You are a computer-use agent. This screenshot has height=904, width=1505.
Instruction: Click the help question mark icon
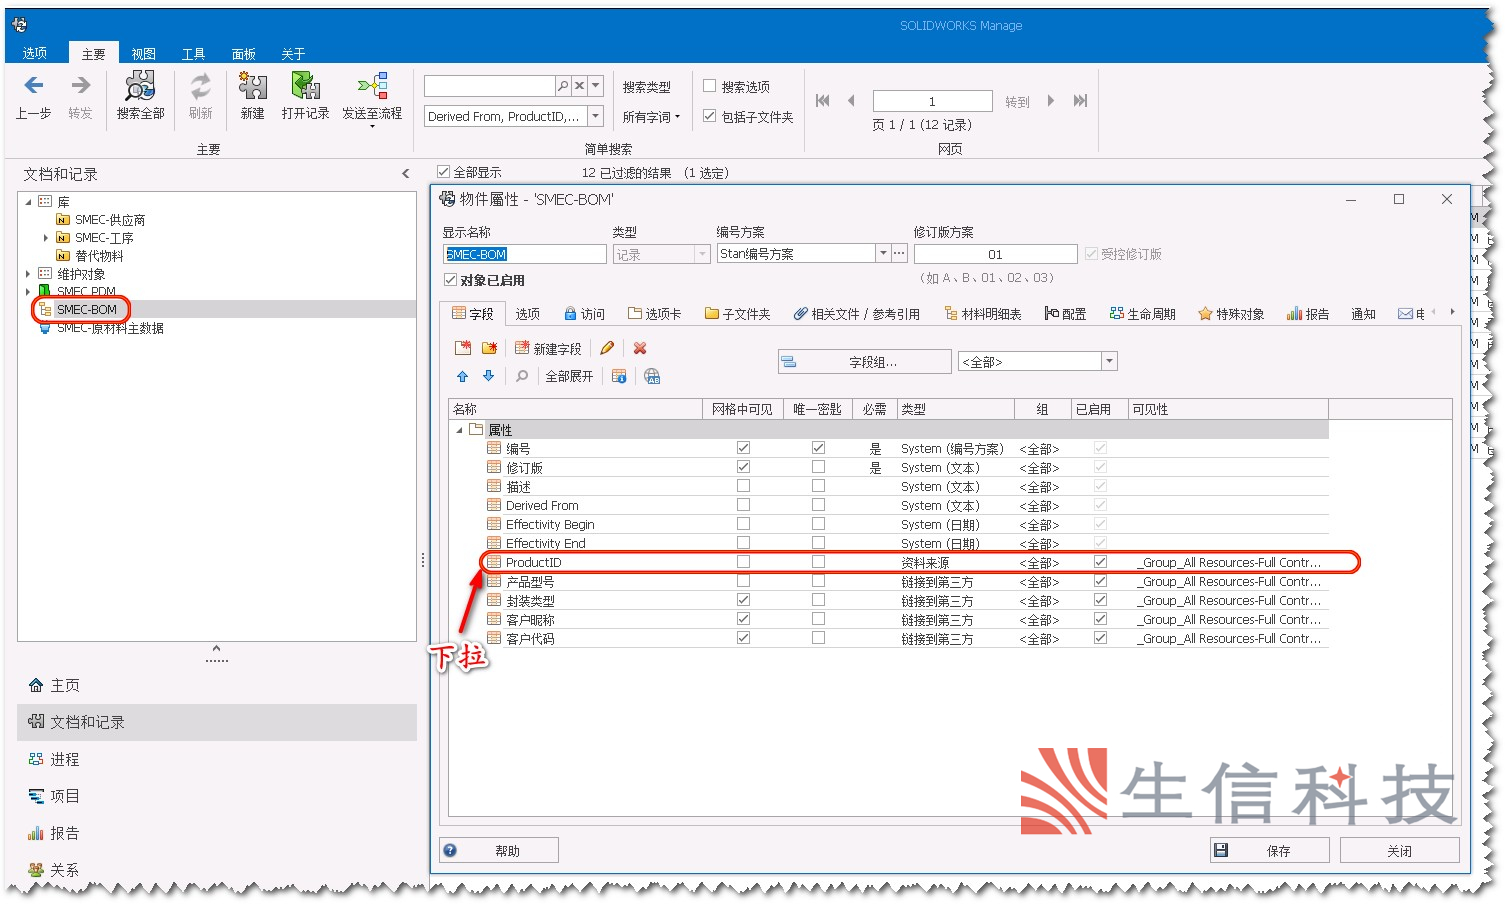click(x=450, y=850)
